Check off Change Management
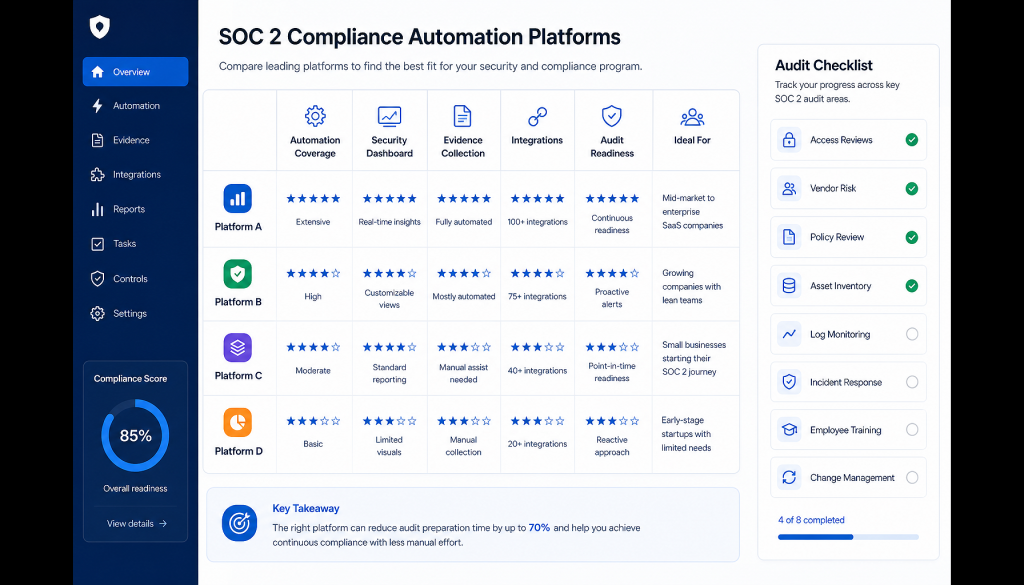The height and width of the screenshot is (585, 1024). click(912, 477)
